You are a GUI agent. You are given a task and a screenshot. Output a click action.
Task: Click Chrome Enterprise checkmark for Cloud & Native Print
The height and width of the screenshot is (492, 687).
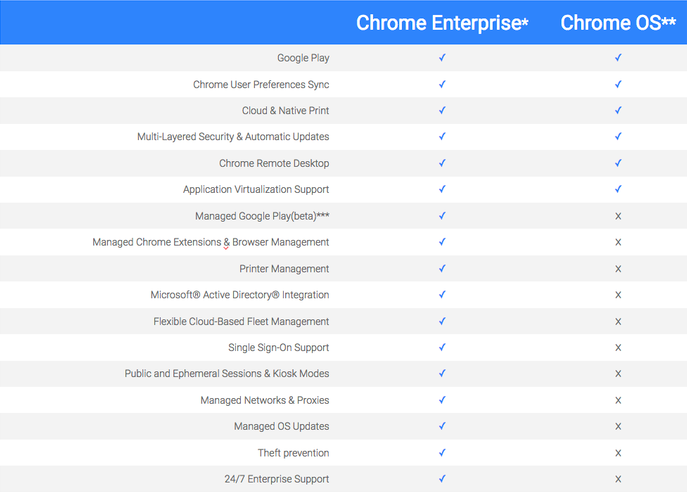pyautogui.click(x=442, y=111)
